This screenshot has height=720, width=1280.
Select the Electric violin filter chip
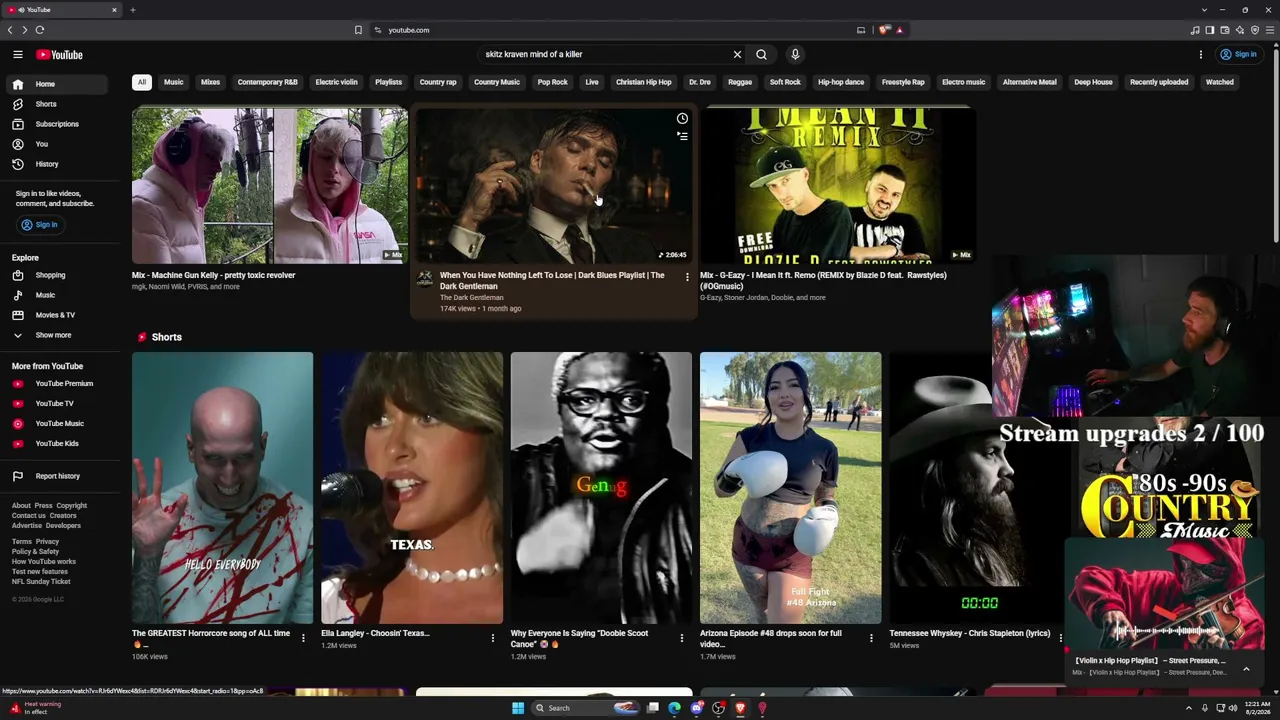pyautogui.click(x=336, y=82)
